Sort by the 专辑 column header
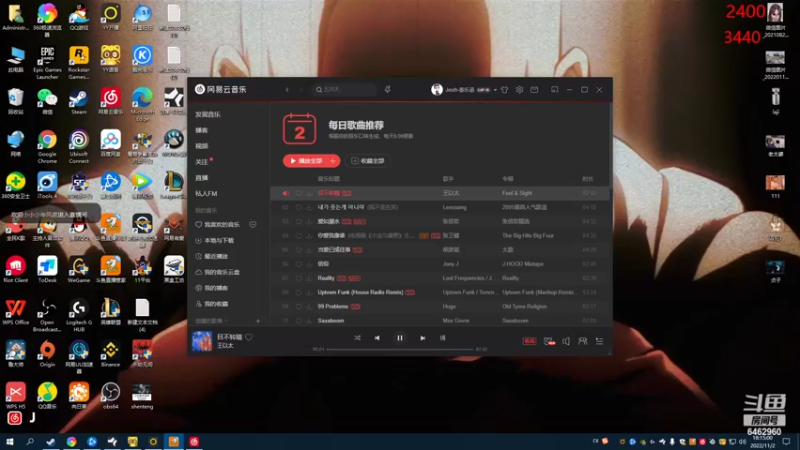 tap(508, 179)
